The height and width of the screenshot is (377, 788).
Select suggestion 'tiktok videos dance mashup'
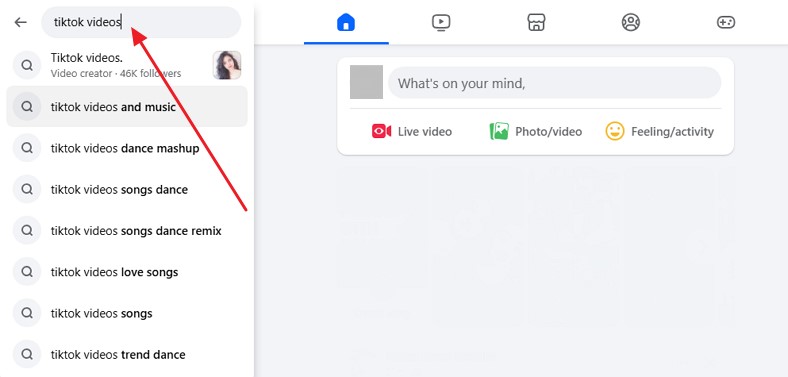[x=127, y=148]
